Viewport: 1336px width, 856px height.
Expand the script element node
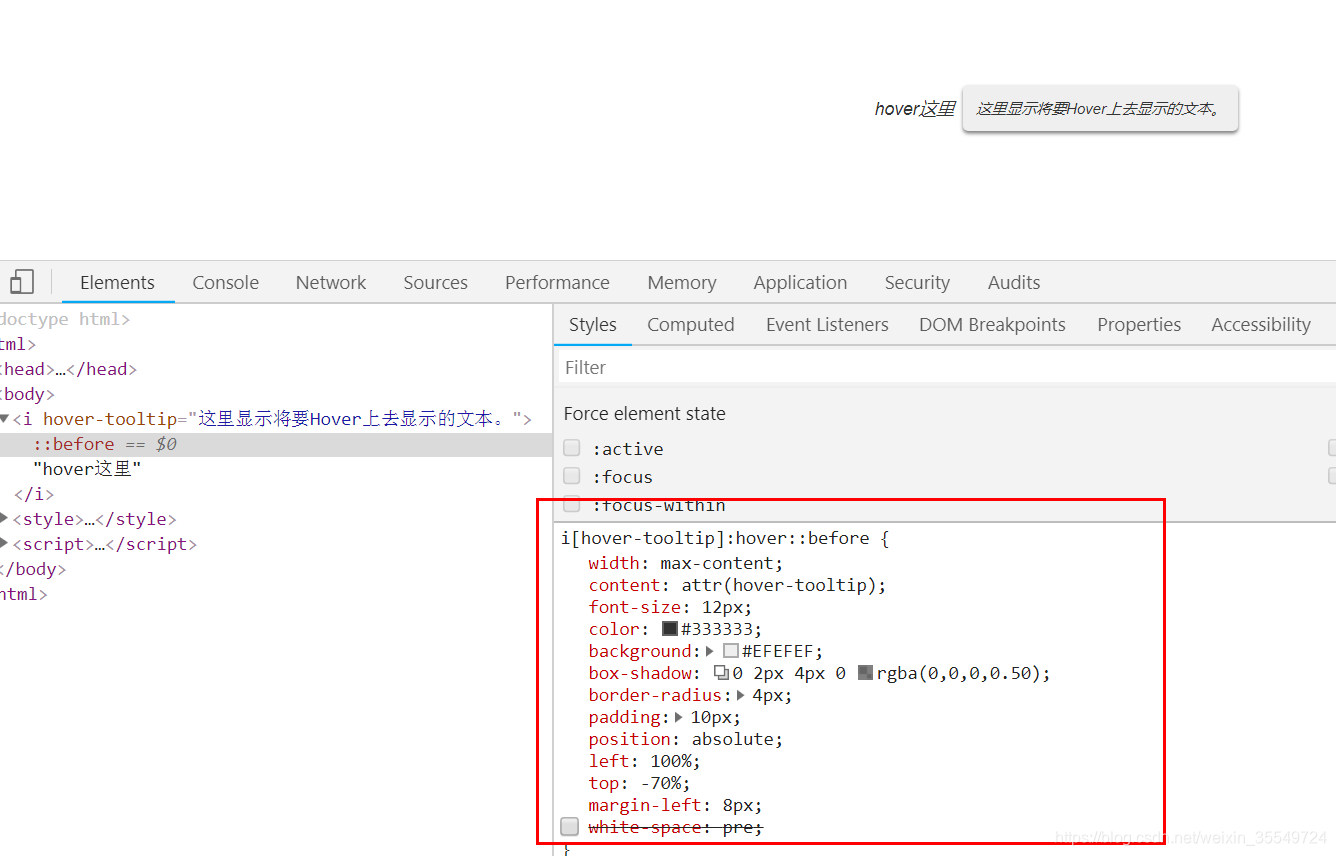[4, 544]
